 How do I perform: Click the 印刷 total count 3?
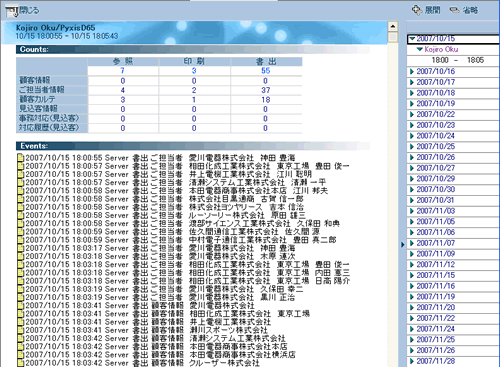point(194,71)
